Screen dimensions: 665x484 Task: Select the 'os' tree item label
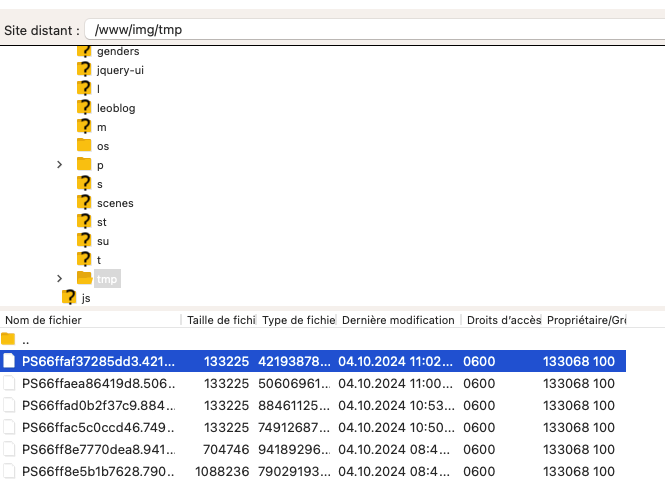coord(103,146)
